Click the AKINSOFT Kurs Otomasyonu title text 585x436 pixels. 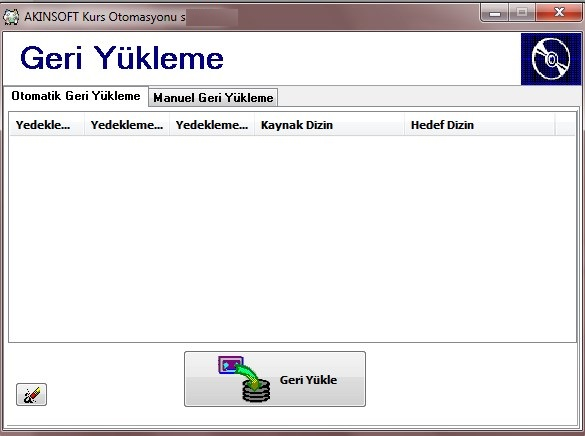tap(104, 17)
